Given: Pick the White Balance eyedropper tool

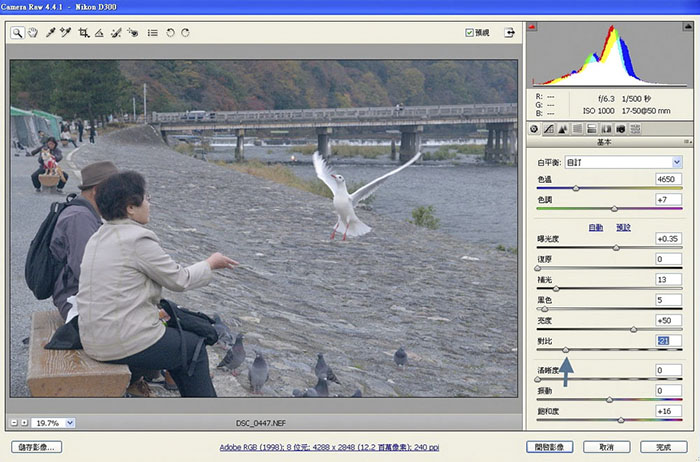Looking at the screenshot, I should (50, 33).
